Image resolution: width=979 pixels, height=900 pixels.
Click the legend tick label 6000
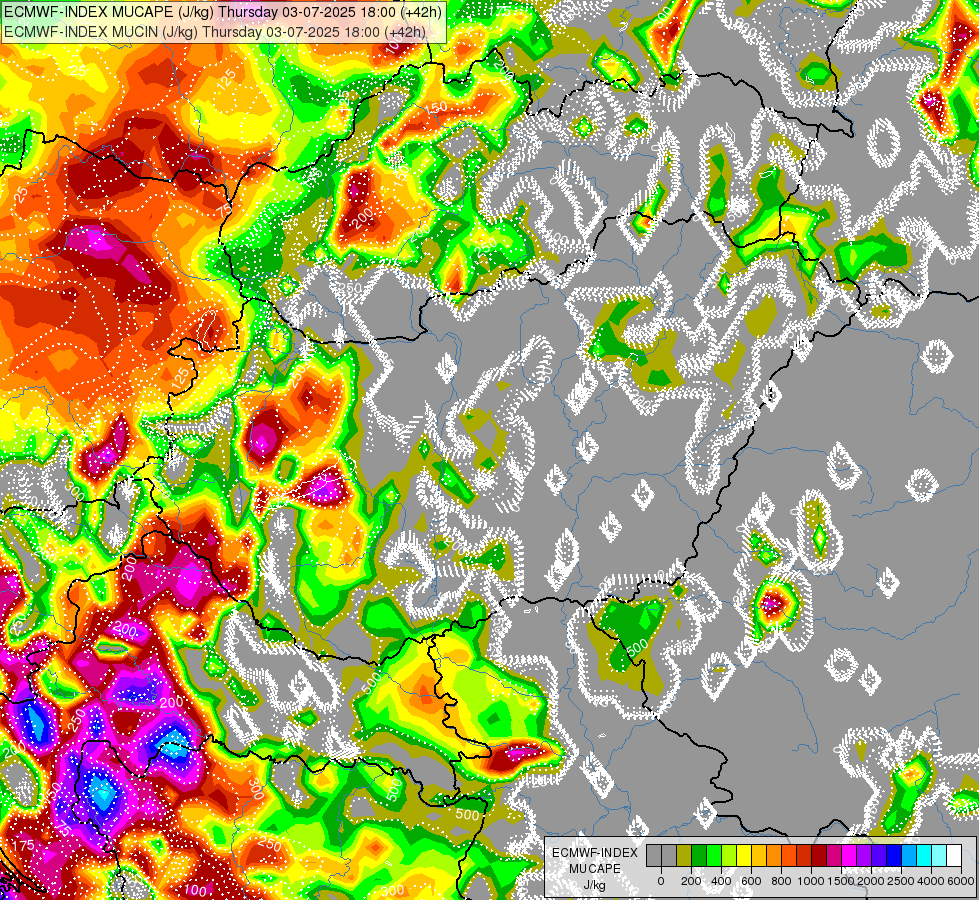coord(962,881)
